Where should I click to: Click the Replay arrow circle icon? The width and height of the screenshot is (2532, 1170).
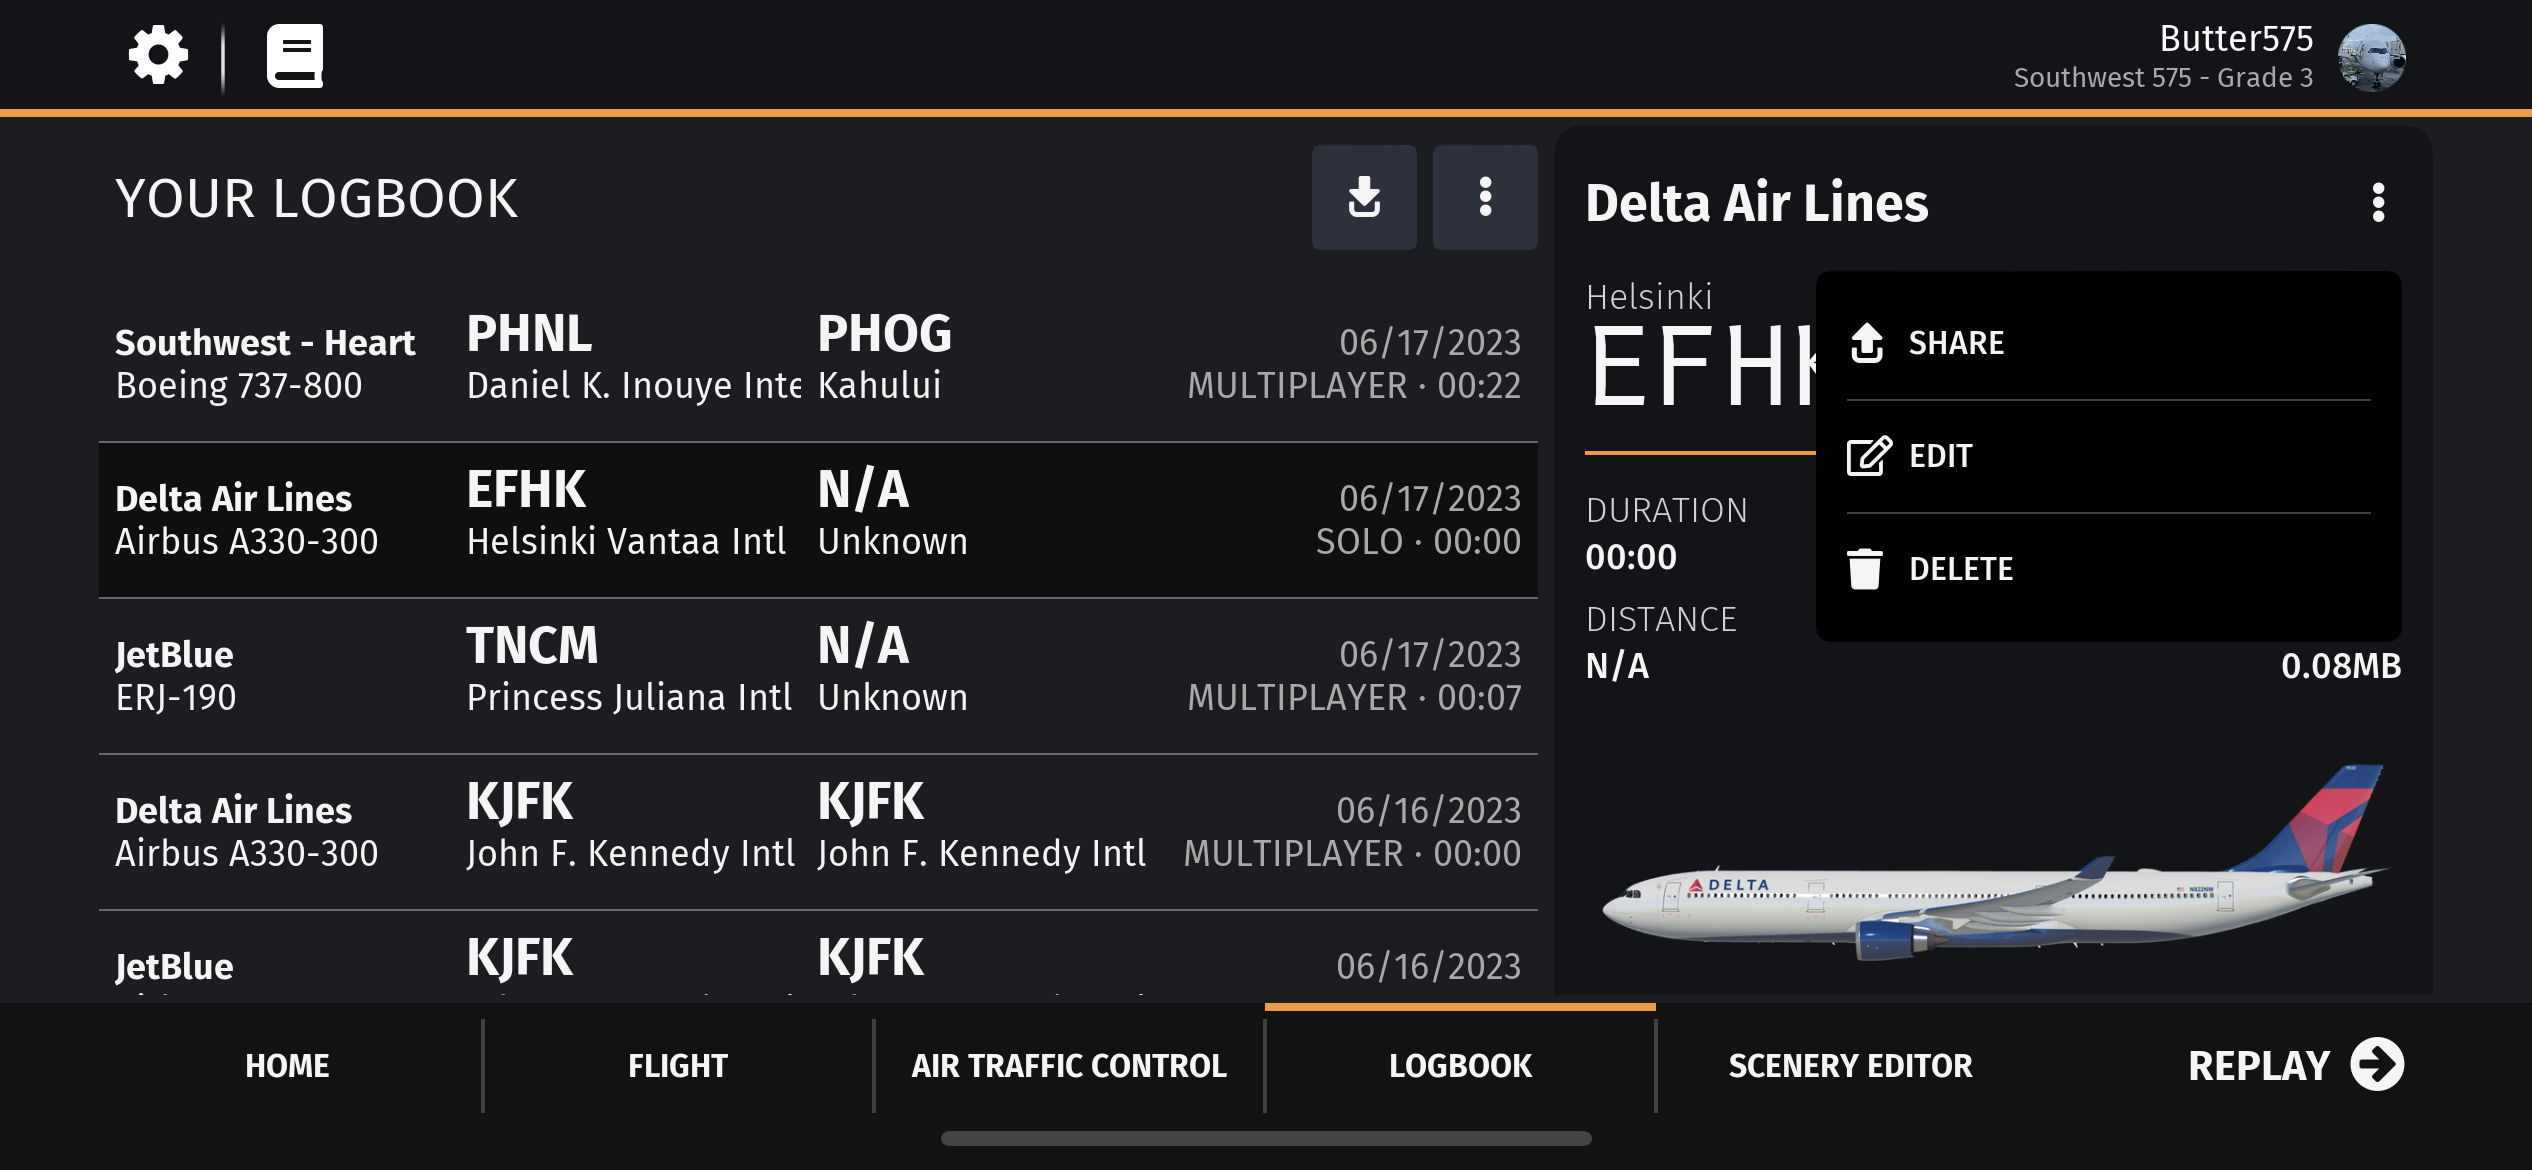coord(2377,1065)
